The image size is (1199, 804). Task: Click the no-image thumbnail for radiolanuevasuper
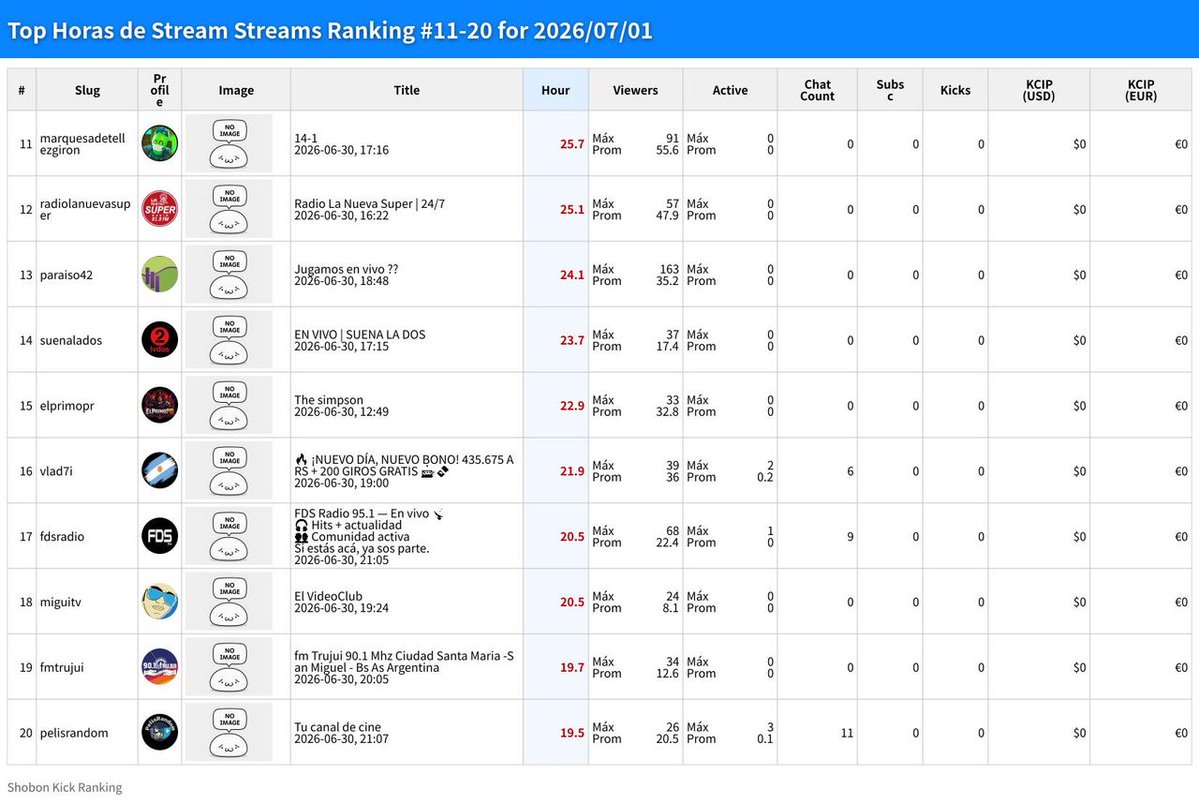229,209
